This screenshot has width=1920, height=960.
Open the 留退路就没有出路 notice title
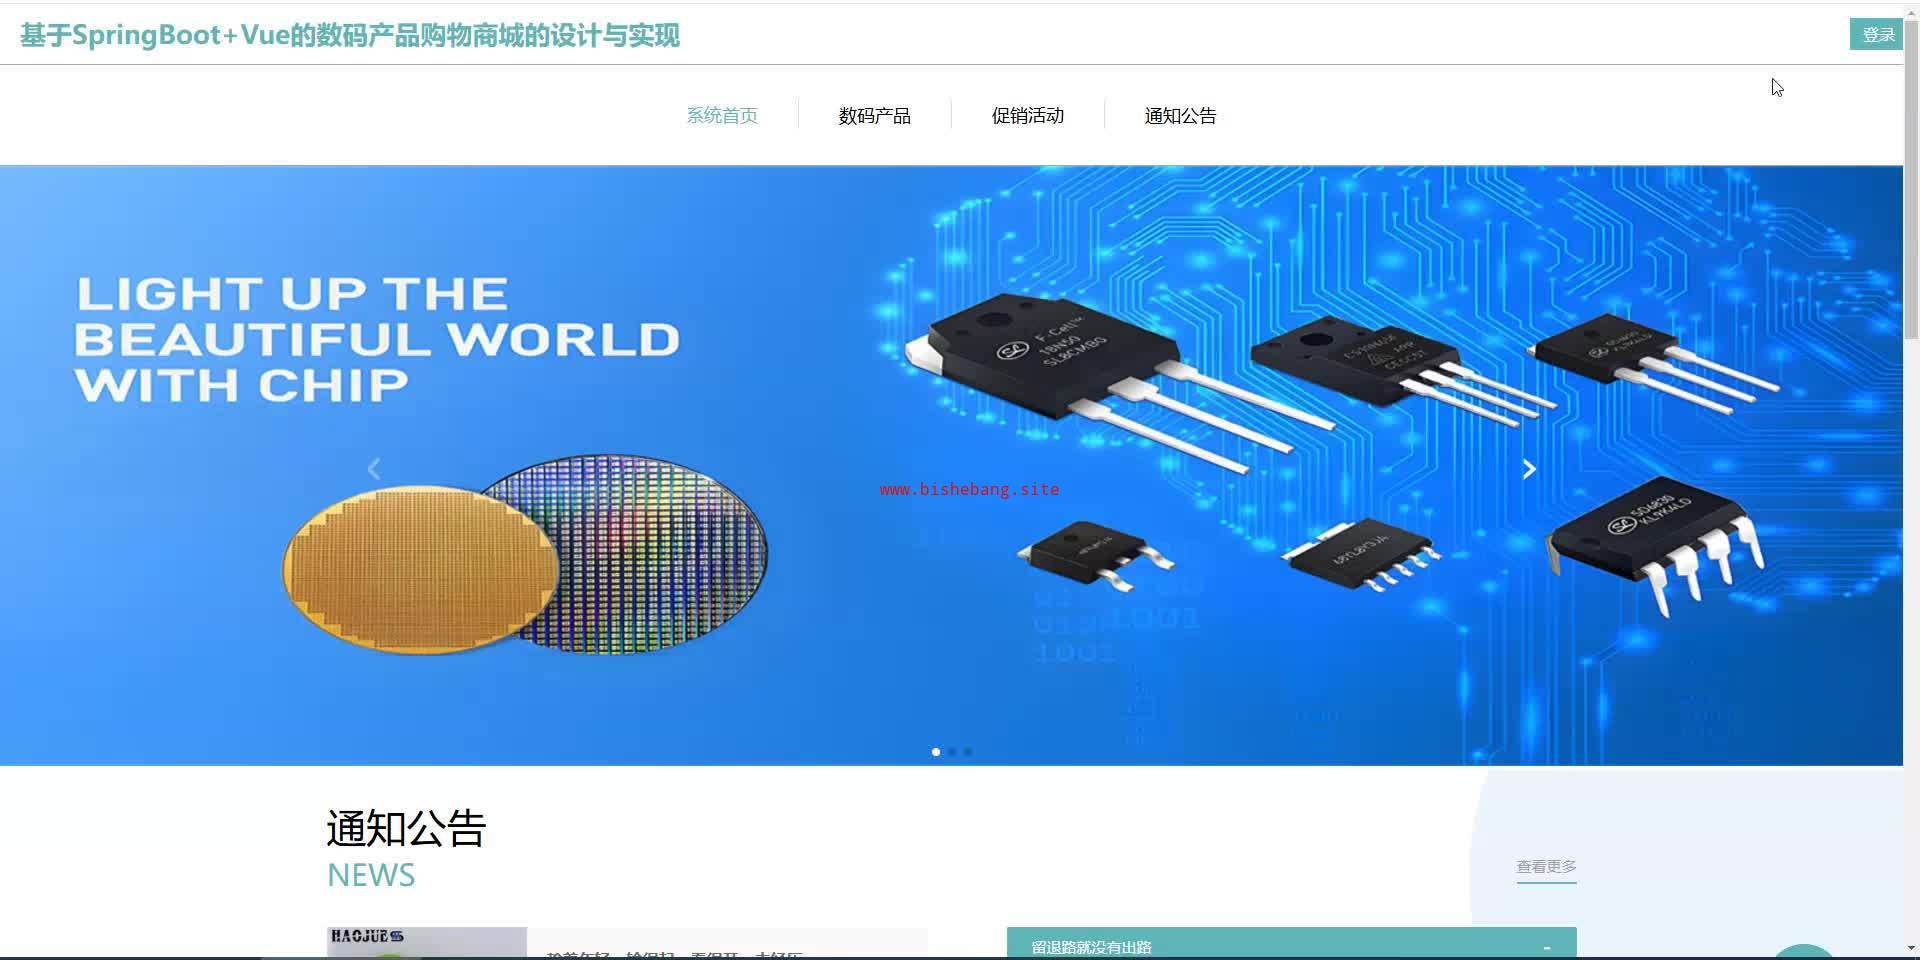click(x=1091, y=947)
